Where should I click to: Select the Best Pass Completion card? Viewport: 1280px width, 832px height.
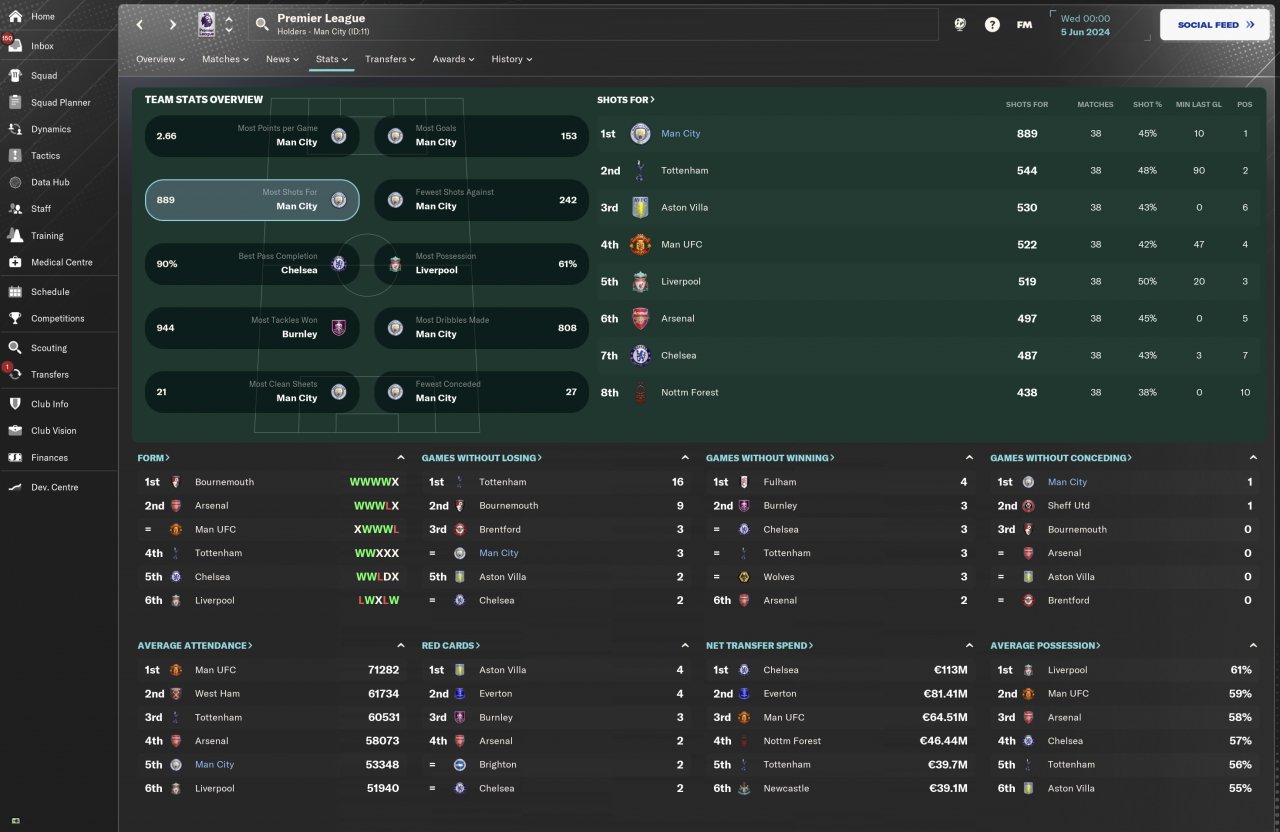pos(252,264)
